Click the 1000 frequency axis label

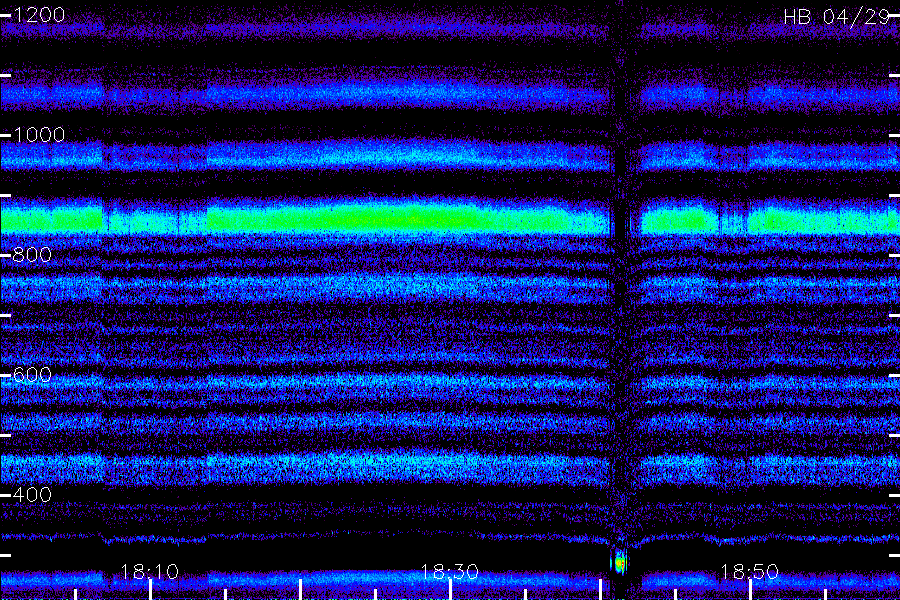click(38, 135)
